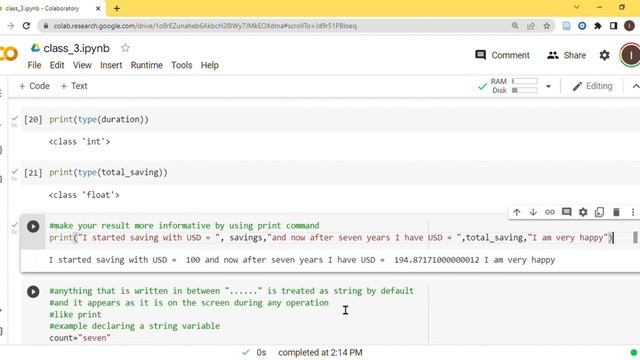Add a new Code cell
Screen dimensions: 640x360
coord(34,86)
